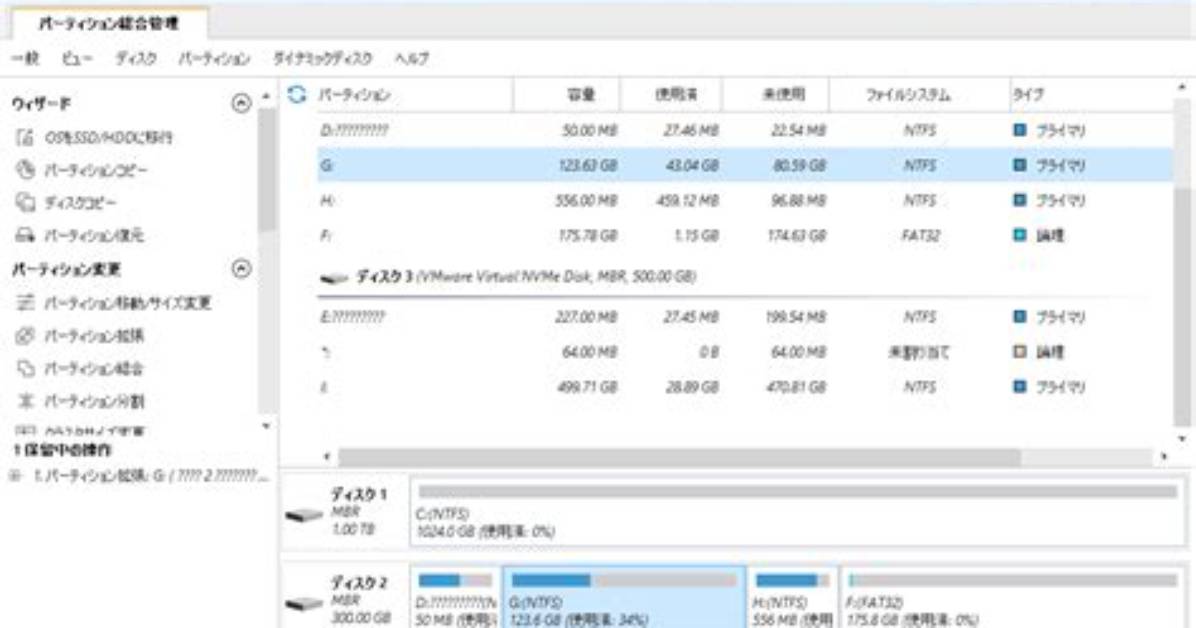Click the パーティション分割 link text
The image size is (1196, 628).
[x=94, y=401]
